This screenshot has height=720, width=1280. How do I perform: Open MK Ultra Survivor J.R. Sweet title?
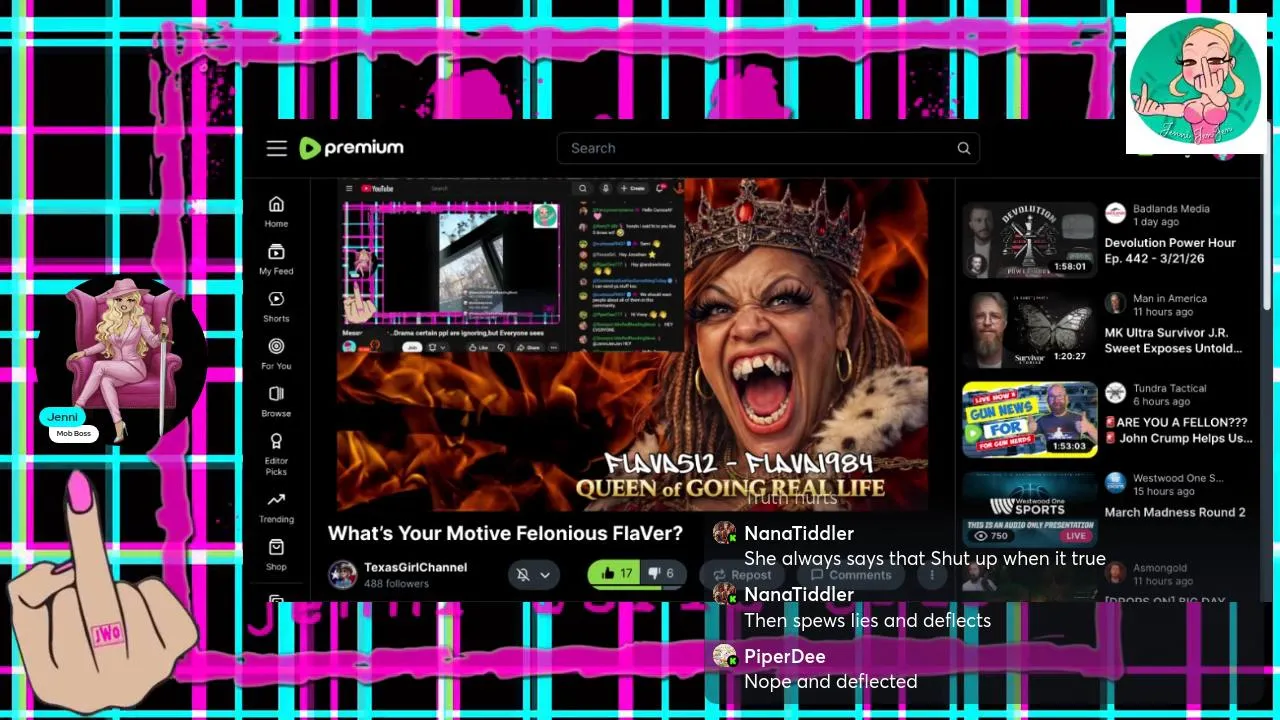point(1173,340)
